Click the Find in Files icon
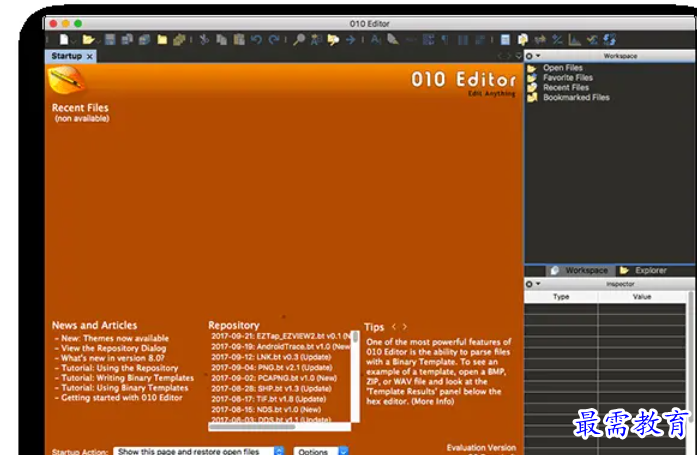Viewport: 697px width, 455px height. click(x=333, y=40)
